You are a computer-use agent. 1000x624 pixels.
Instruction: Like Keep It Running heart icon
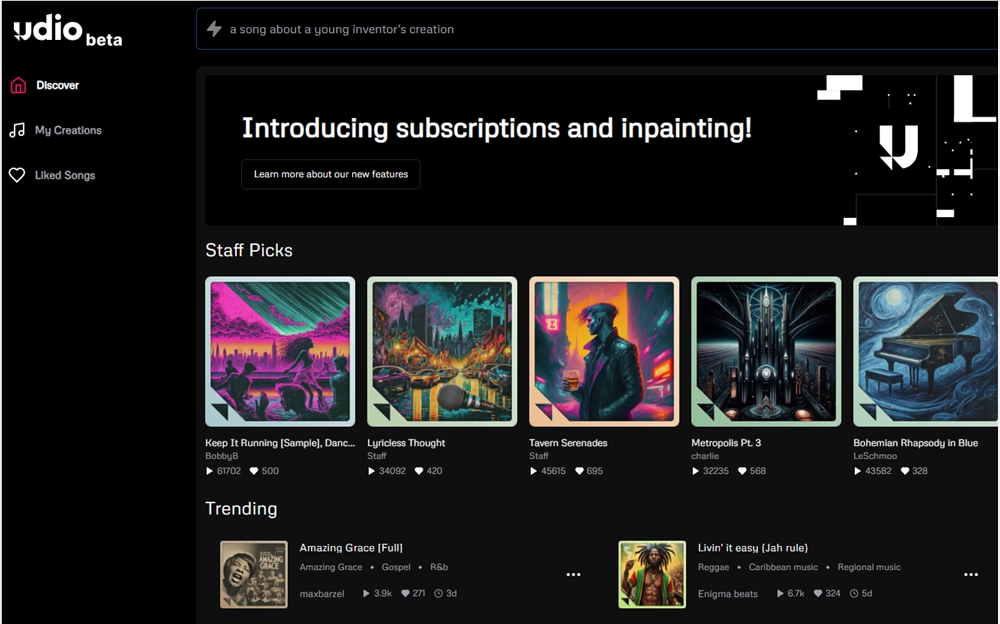coord(254,471)
